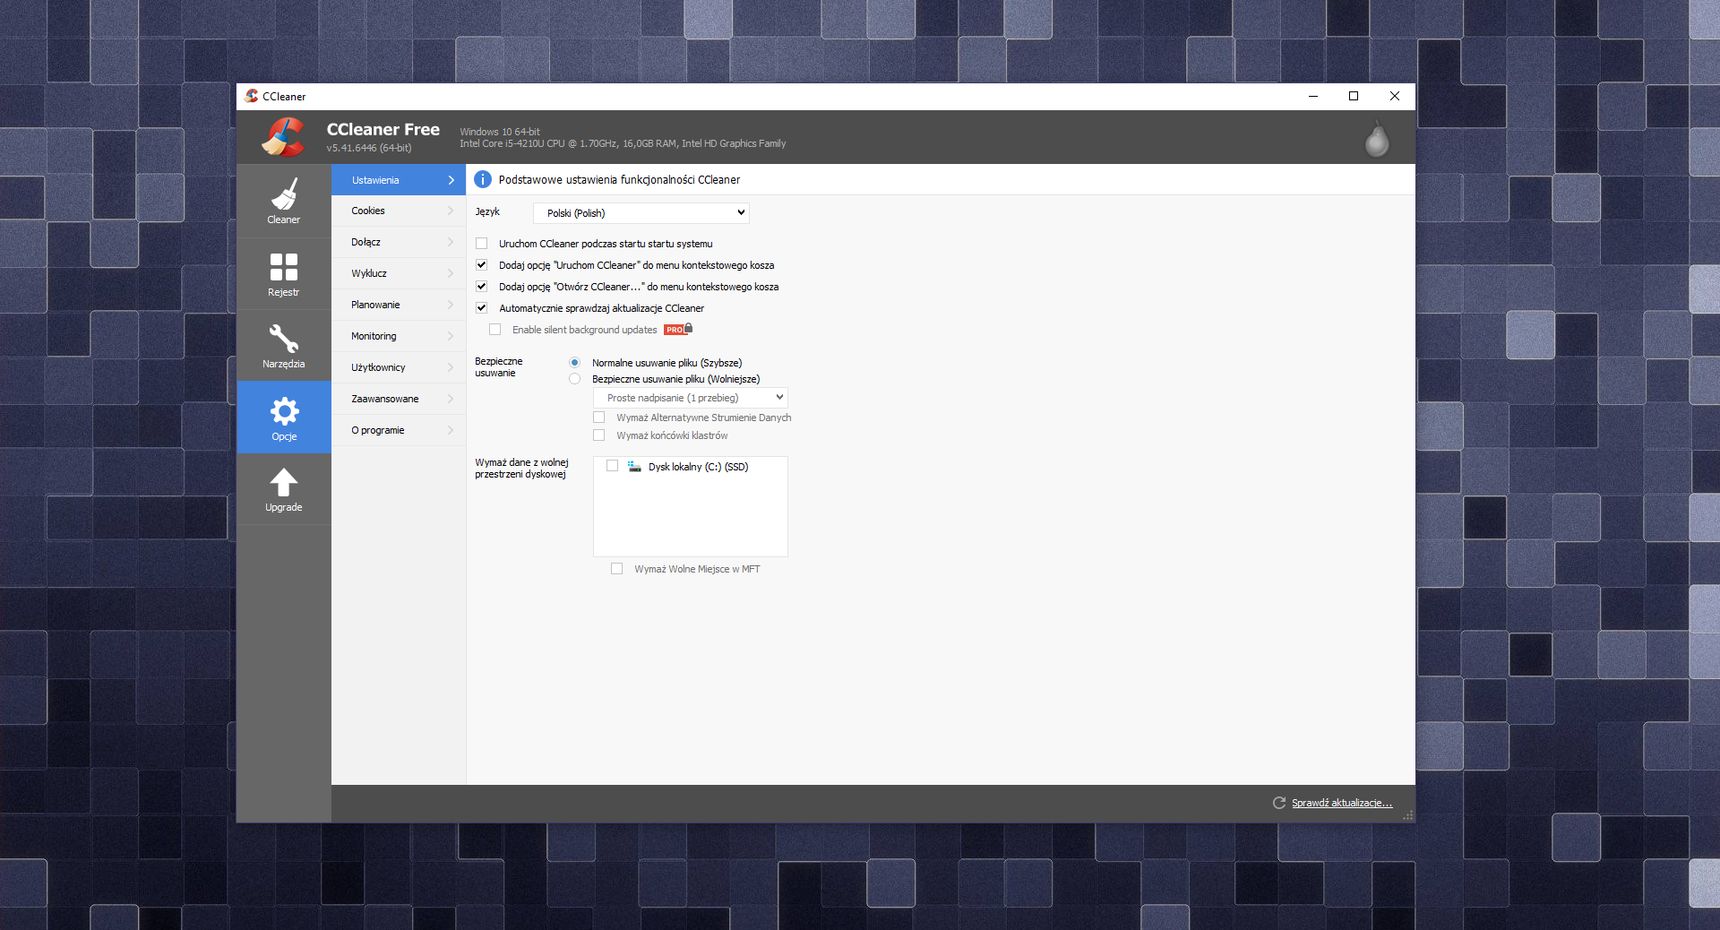
Task: Open the Proste nadpisanie overwrite dropdown
Action: coord(690,398)
